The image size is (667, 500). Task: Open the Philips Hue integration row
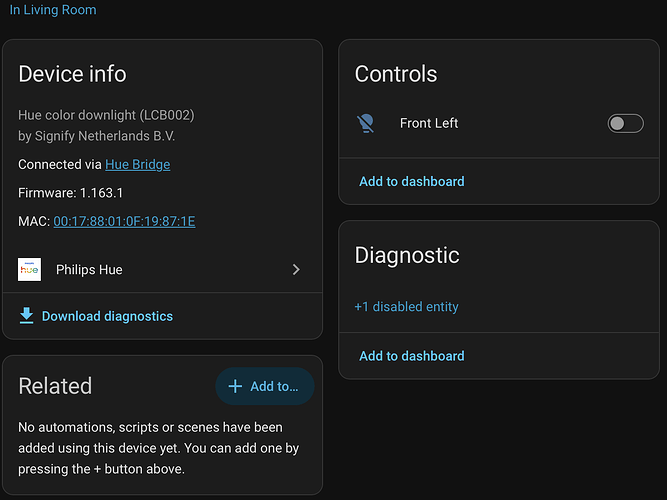coord(162,269)
